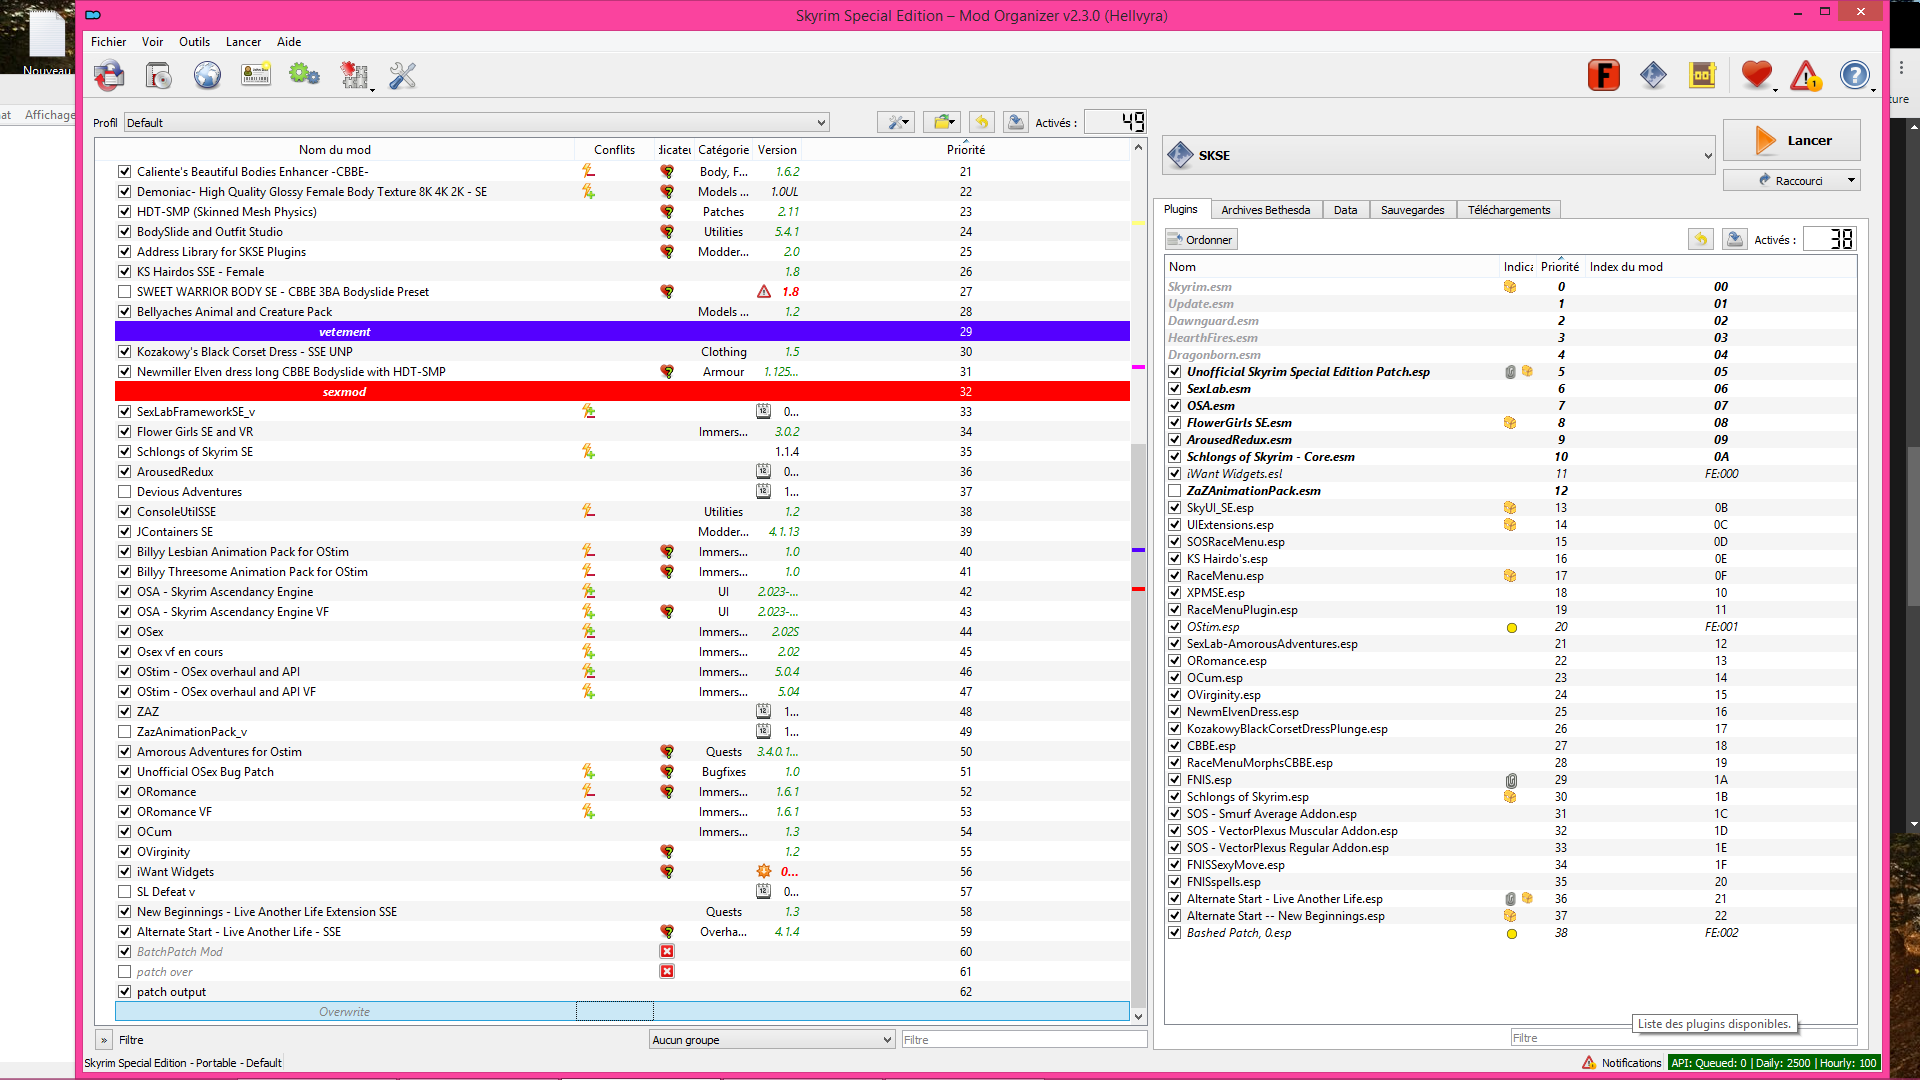Launch the red FNIS shortcut icon
Image resolution: width=1920 pixels, height=1080 pixels.
pyautogui.click(x=1604, y=75)
